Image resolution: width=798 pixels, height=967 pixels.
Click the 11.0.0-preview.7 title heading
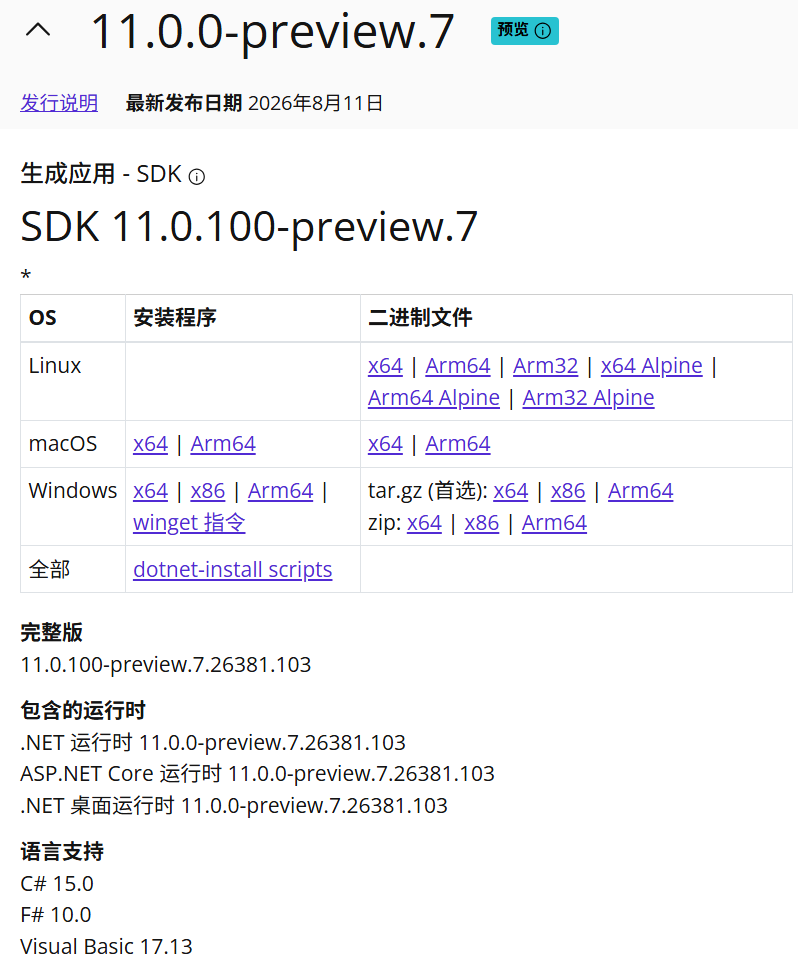[x=273, y=31]
